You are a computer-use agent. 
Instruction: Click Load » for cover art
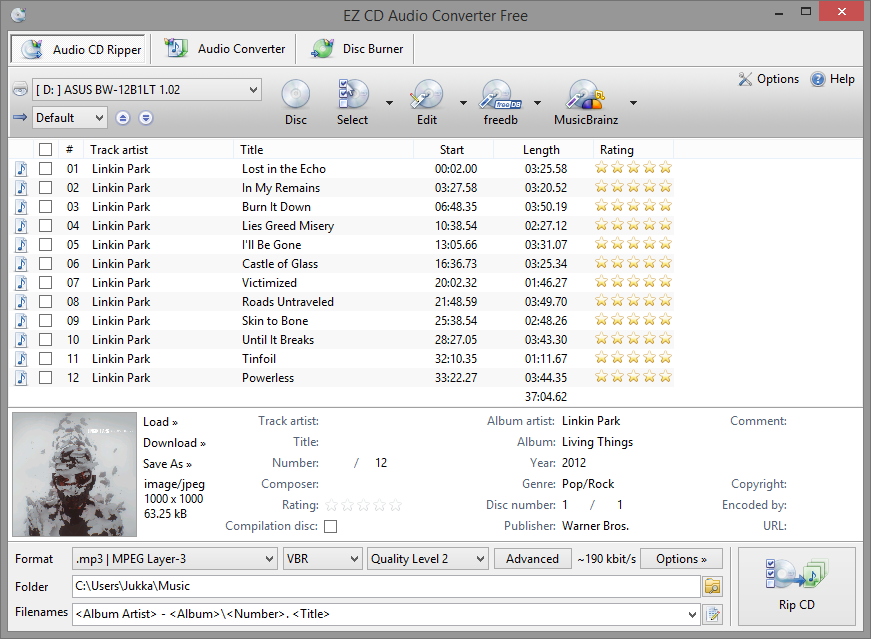point(161,422)
